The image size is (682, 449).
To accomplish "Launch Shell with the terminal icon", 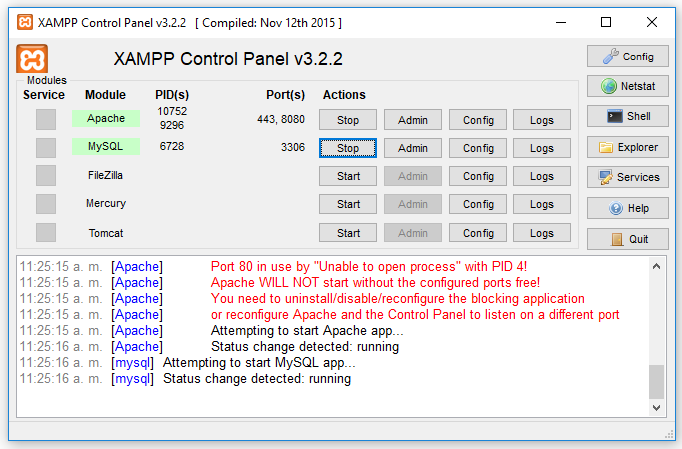I will click(628, 116).
